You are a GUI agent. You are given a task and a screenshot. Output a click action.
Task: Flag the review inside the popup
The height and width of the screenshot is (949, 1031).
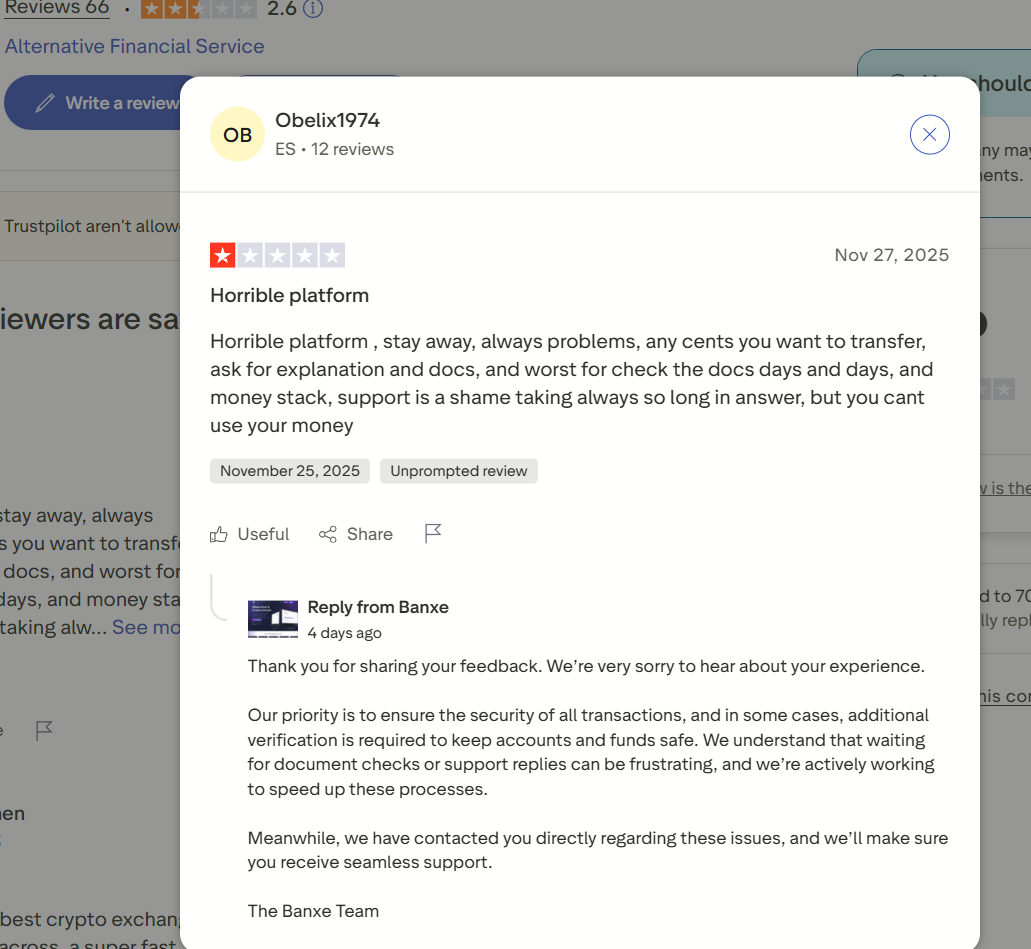click(x=433, y=533)
